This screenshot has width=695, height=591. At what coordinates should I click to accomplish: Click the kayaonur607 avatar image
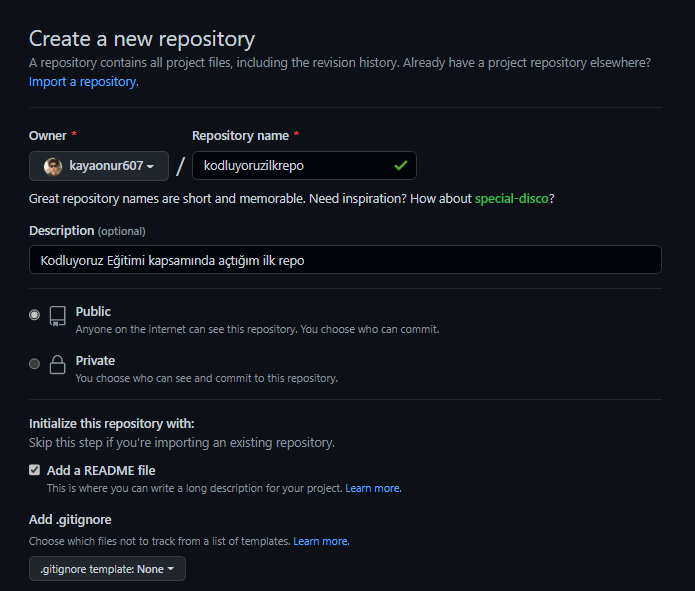[x=53, y=166]
